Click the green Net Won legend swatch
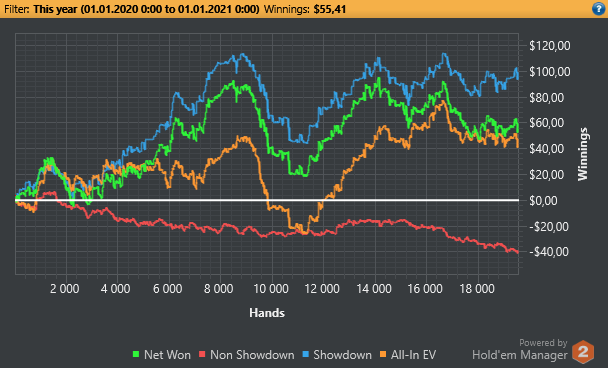This screenshot has height=368, width=608. [136, 354]
